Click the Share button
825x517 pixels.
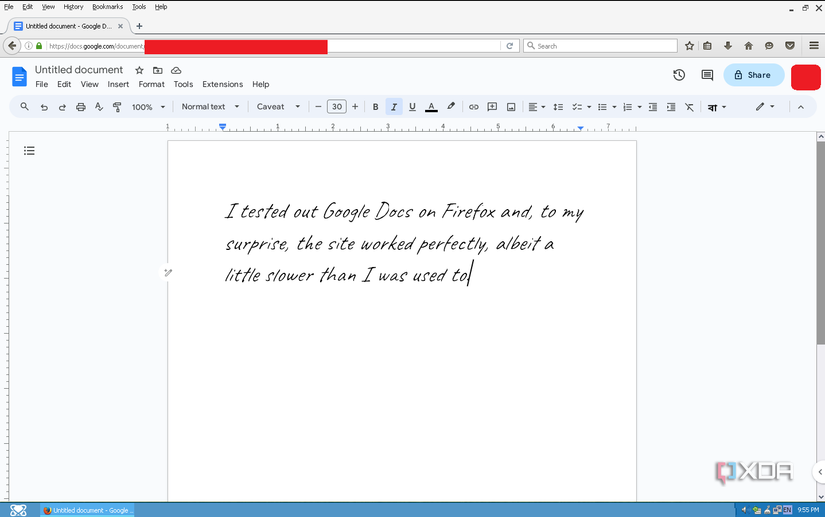coord(753,75)
